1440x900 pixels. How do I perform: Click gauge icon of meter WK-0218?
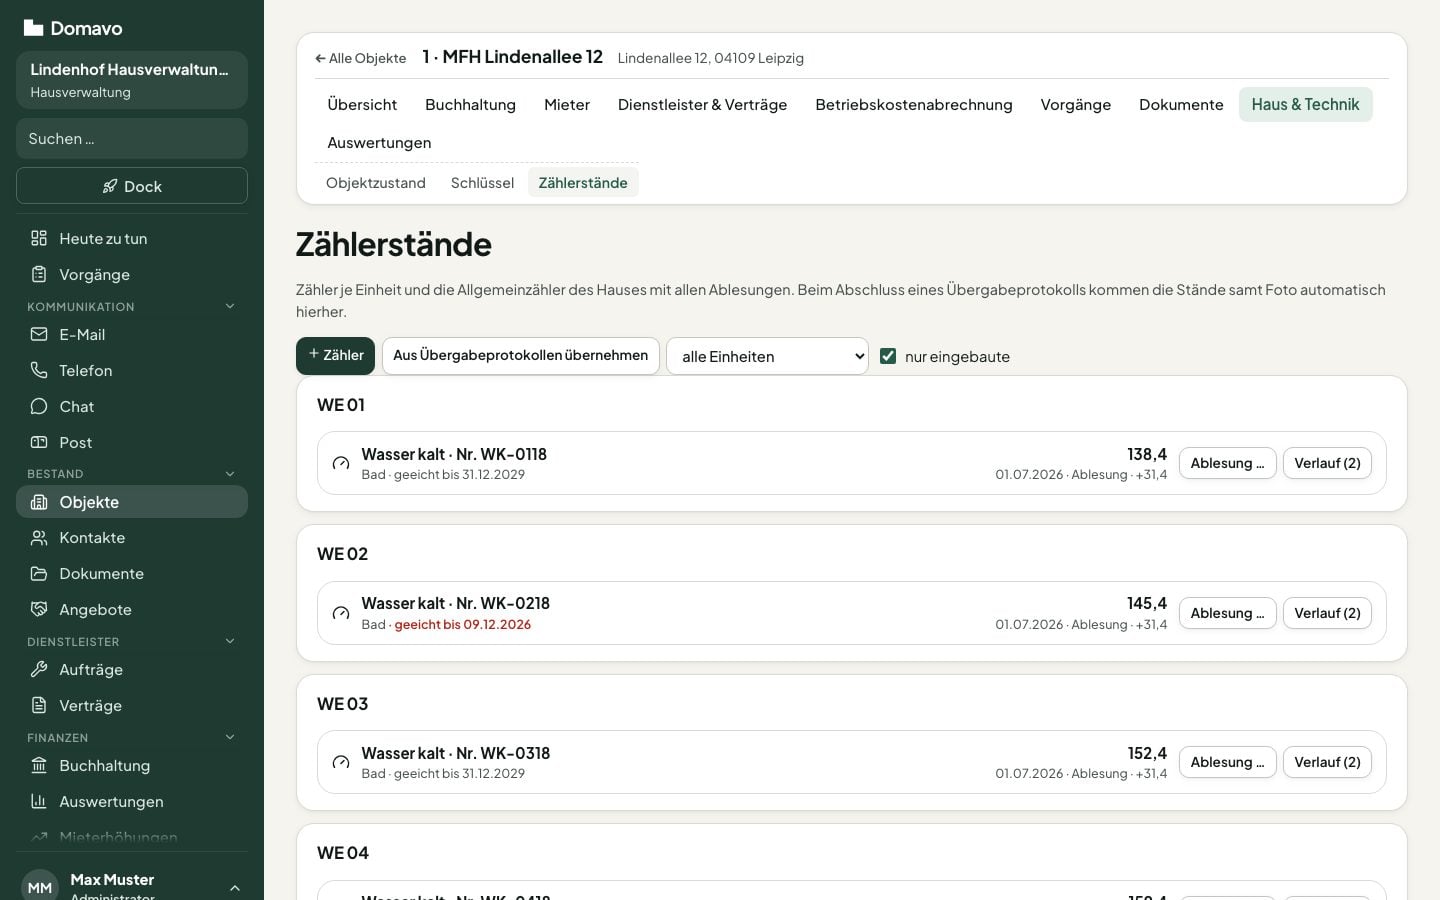[341, 613]
